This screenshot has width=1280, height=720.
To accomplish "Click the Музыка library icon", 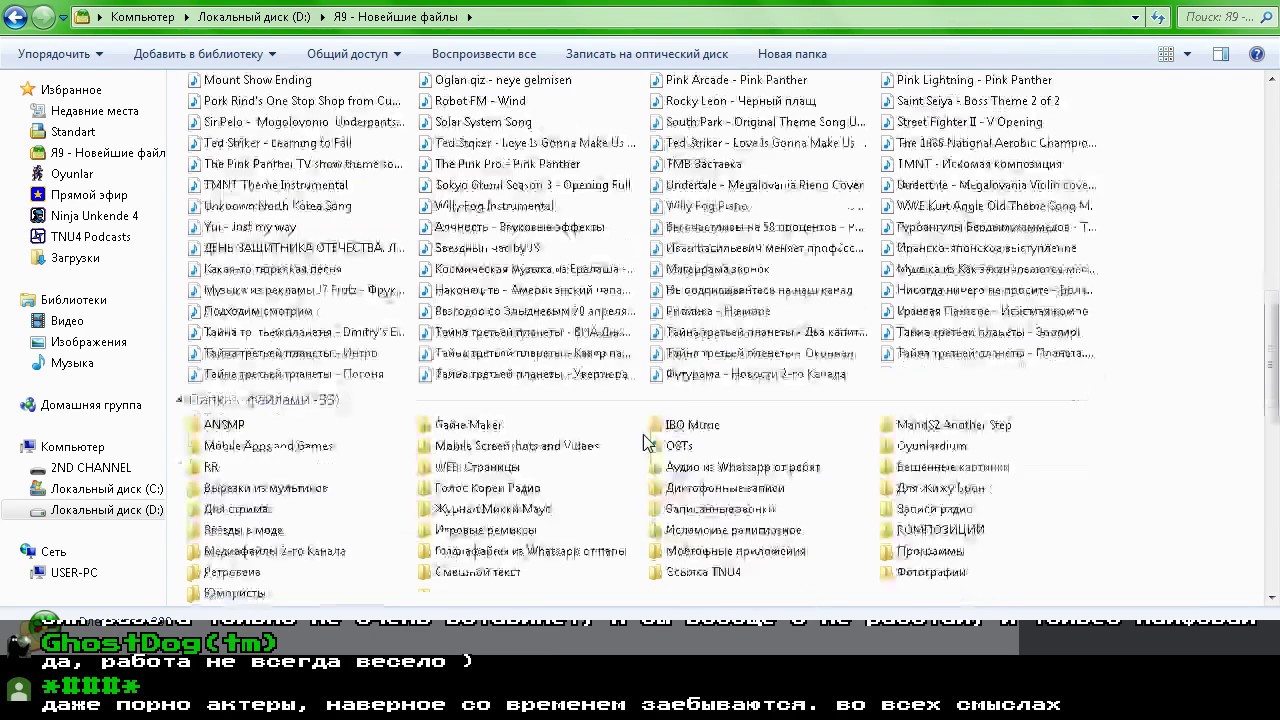I will pyautogui.click(x=38, y=363).
